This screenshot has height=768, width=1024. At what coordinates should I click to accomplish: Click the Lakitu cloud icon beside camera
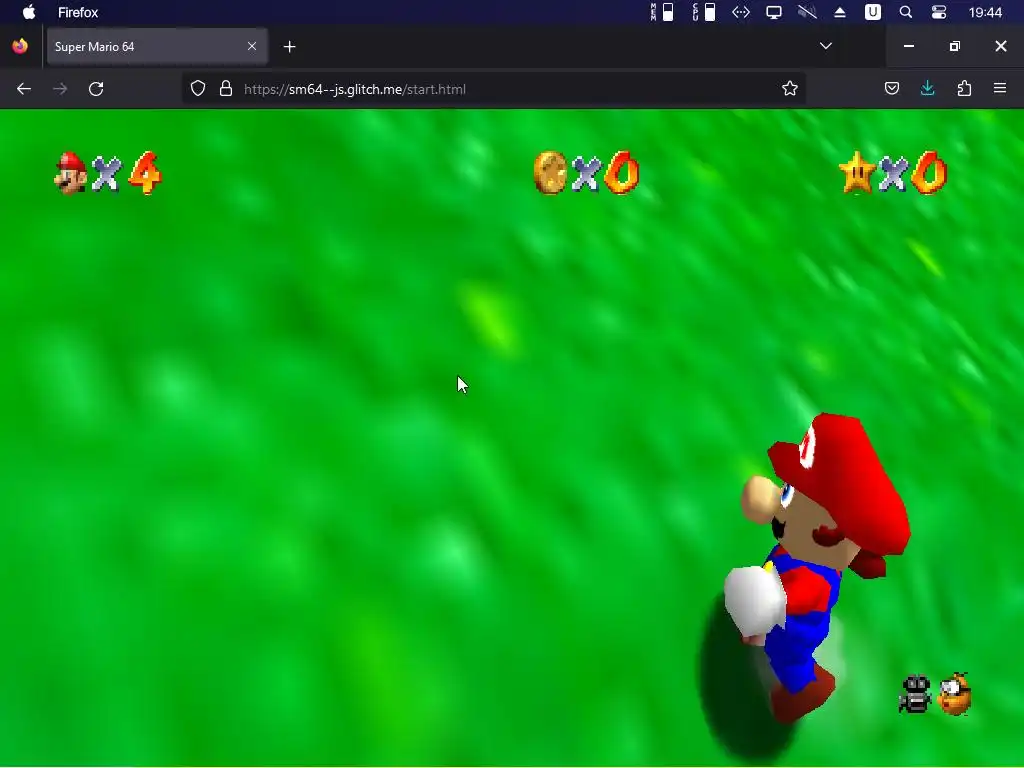click(x=955, y=694)
